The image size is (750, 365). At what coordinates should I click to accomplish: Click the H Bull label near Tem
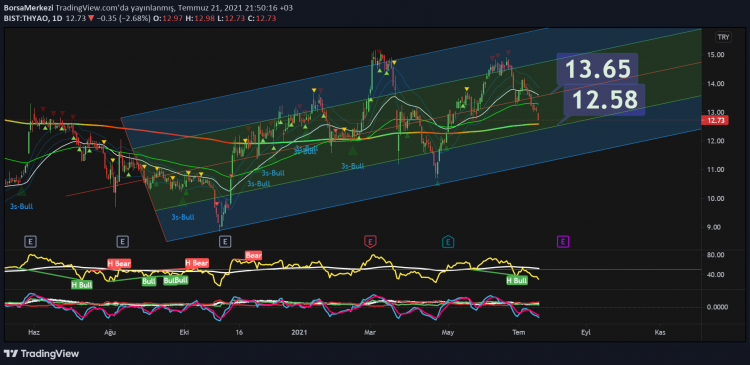click(x=517, y=280)
